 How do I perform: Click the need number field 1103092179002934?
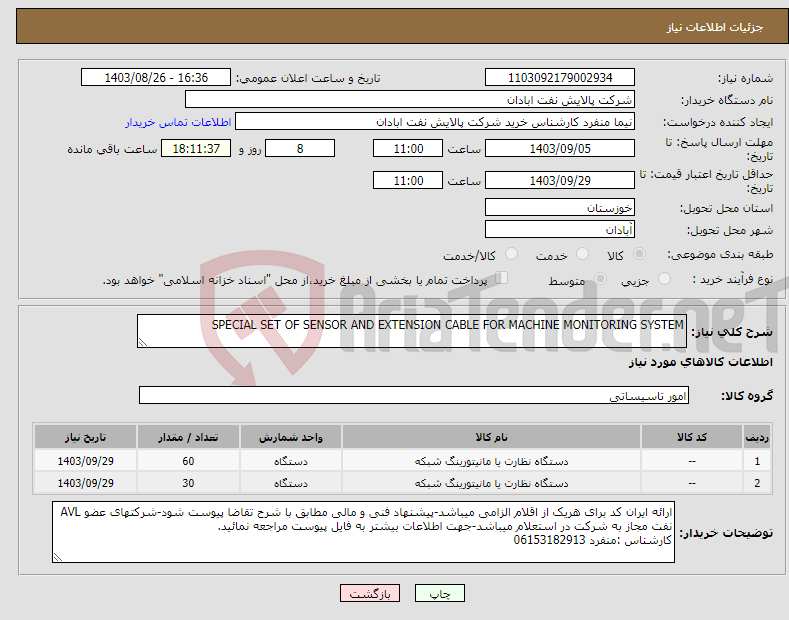coord(560,78)
